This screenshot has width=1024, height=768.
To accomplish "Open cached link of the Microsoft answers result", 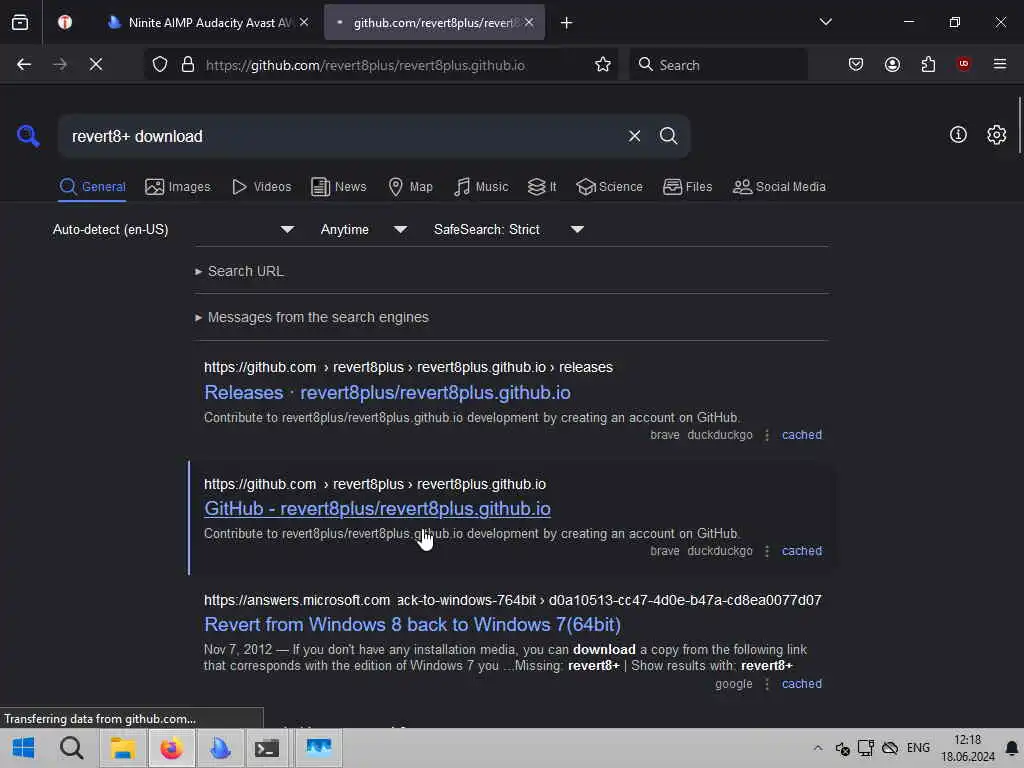I will [x=801, y=684].
